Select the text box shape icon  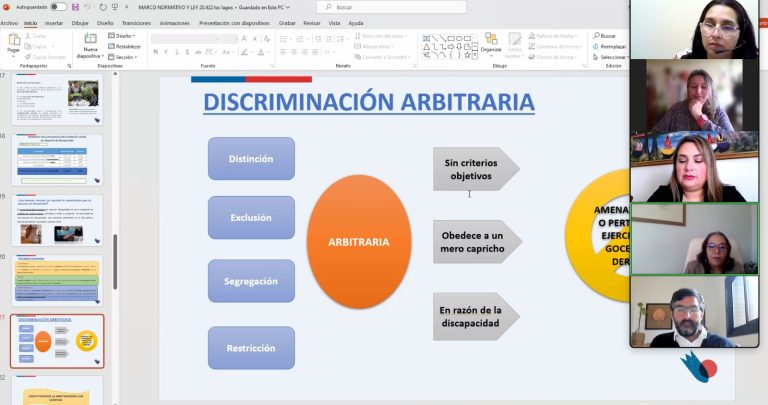426,38
